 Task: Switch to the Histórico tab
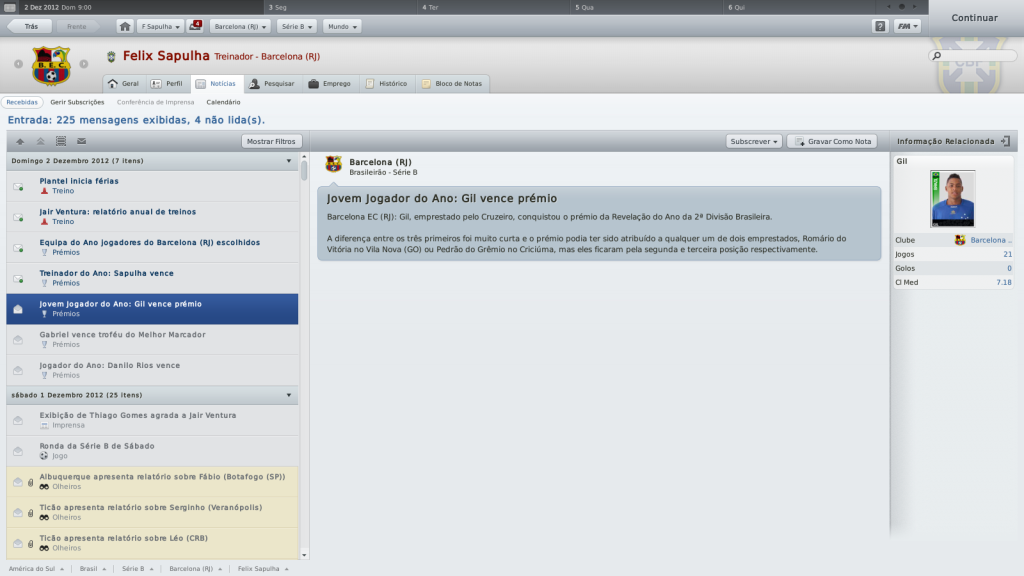click(x=387, y=84)
